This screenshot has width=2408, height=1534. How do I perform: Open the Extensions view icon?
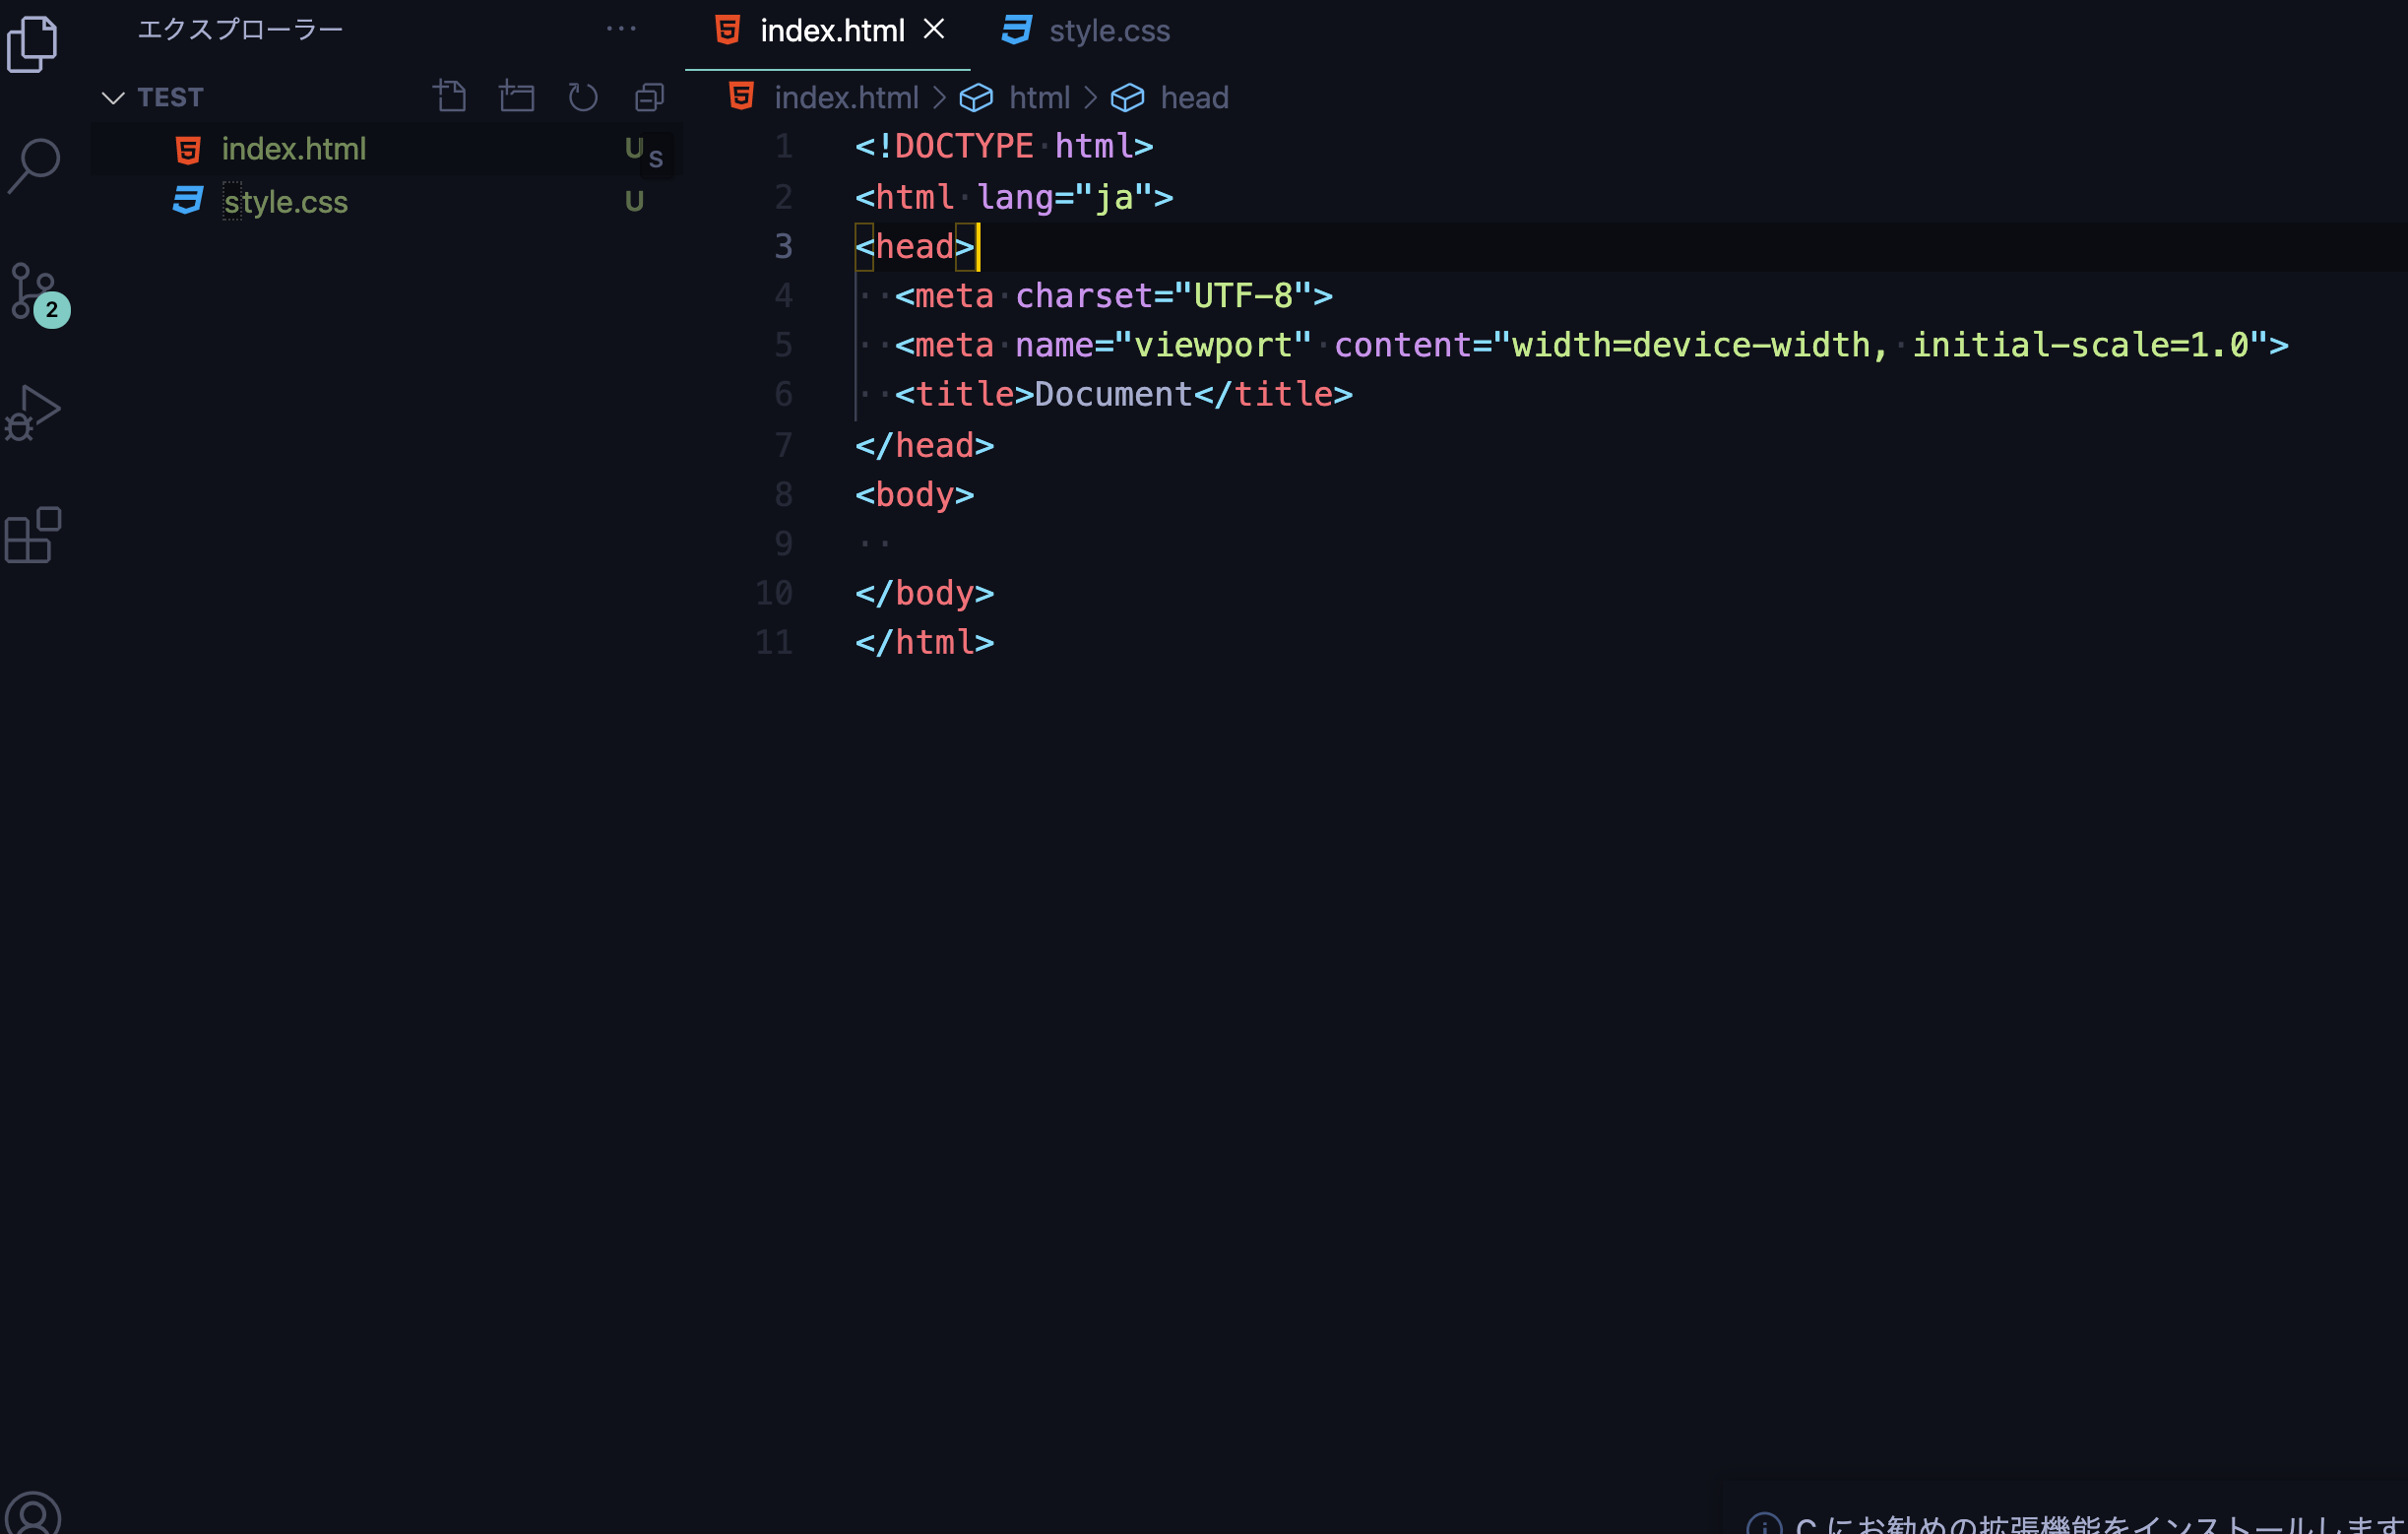coord(33,535)
